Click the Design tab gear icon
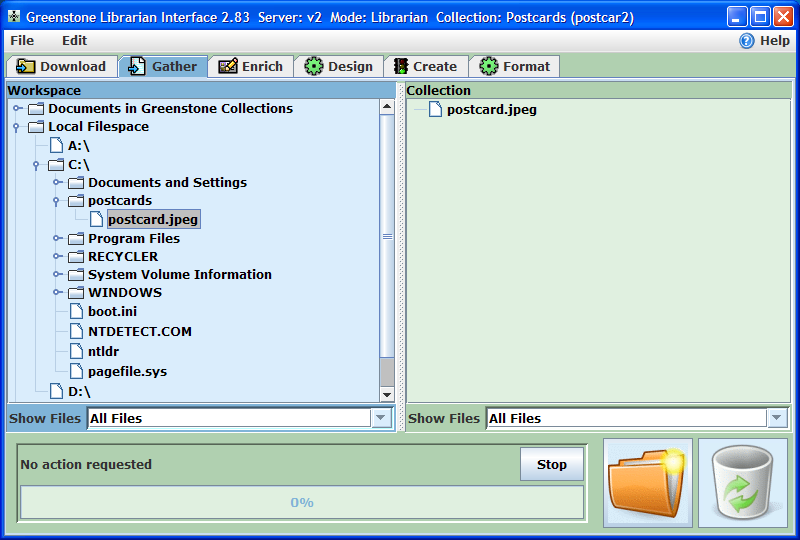This screenshot has height=540, width=800. pos(314,66)
